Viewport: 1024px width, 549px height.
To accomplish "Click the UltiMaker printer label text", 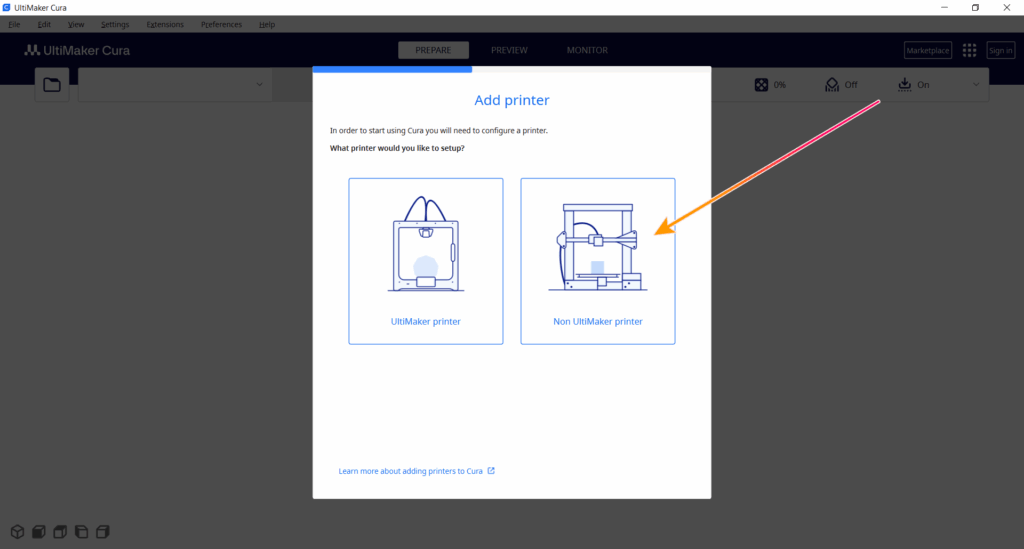I will (426, 321).
